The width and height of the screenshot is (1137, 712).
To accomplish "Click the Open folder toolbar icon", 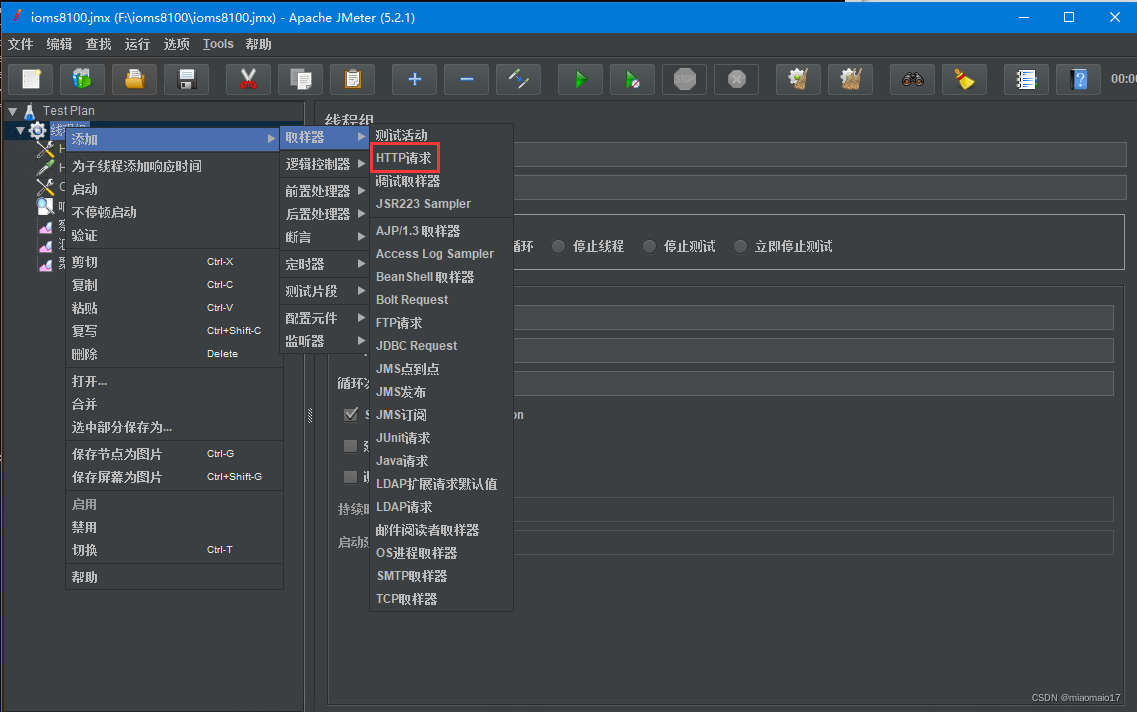I will 134,79.
